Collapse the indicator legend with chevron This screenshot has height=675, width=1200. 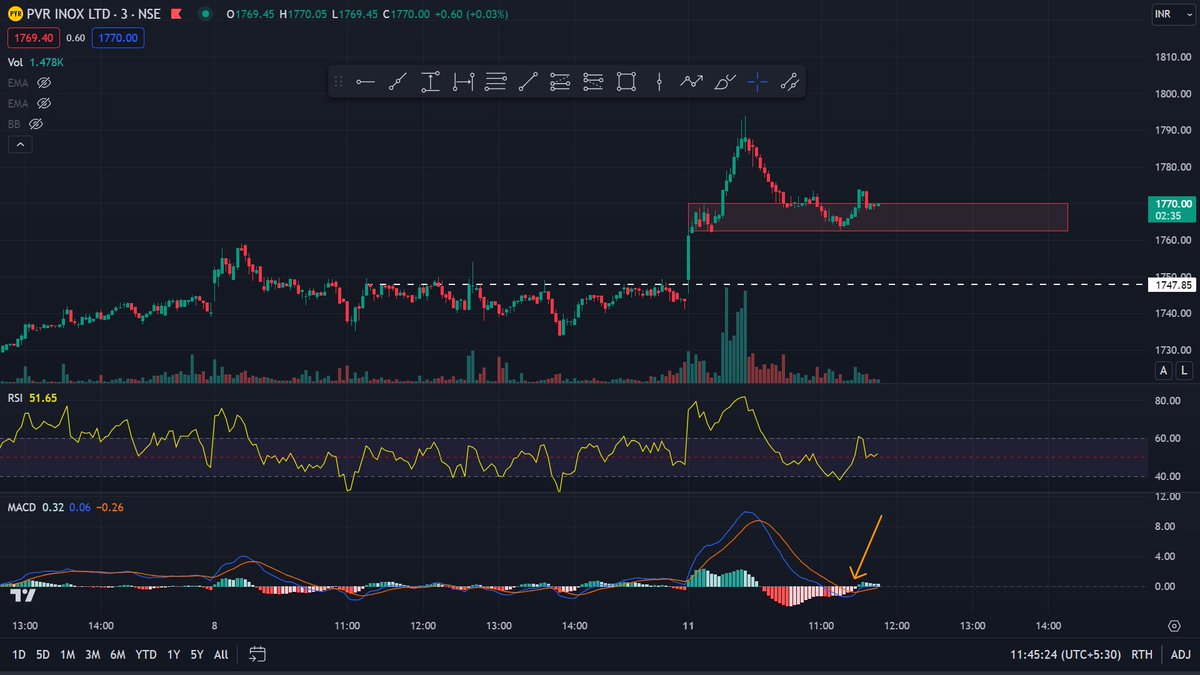(x=19, y=145)
